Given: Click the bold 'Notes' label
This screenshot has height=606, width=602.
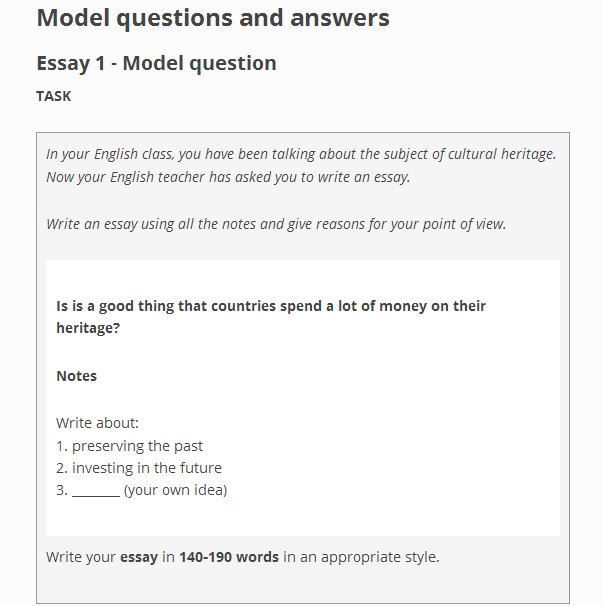Looking at the screenshot, I should [x=77, y=376].
